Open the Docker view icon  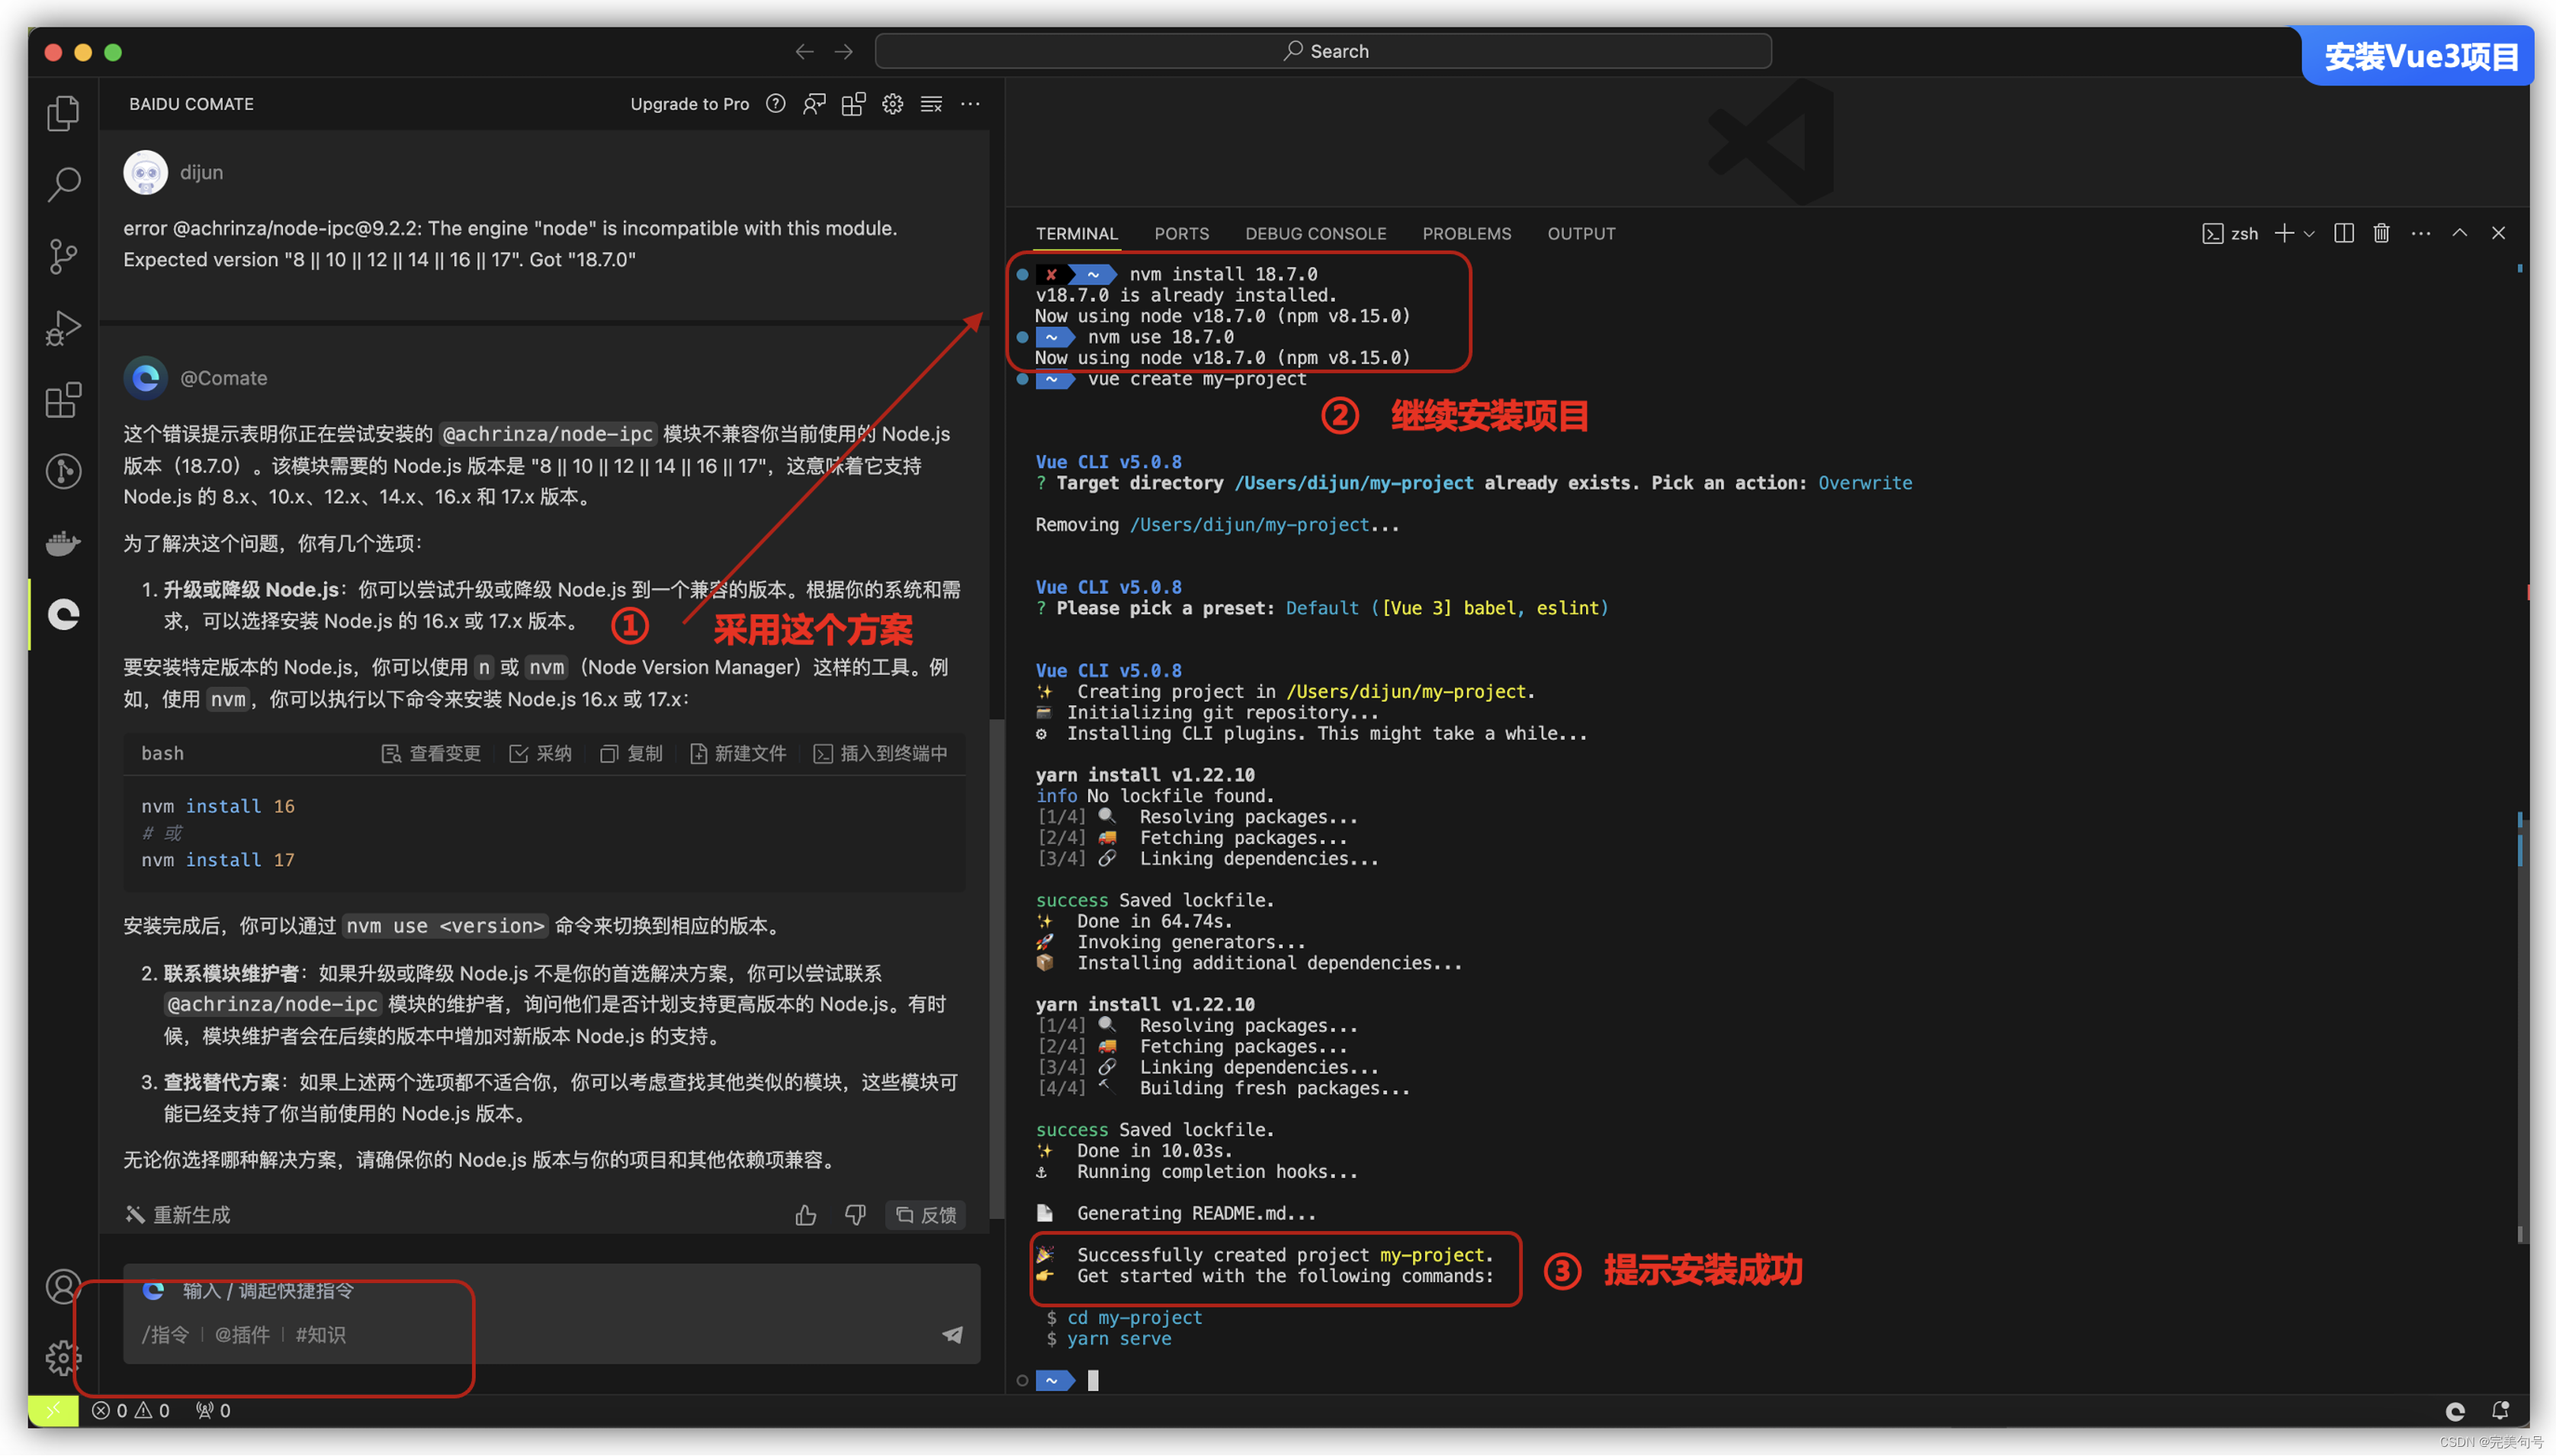pos(64,543)
